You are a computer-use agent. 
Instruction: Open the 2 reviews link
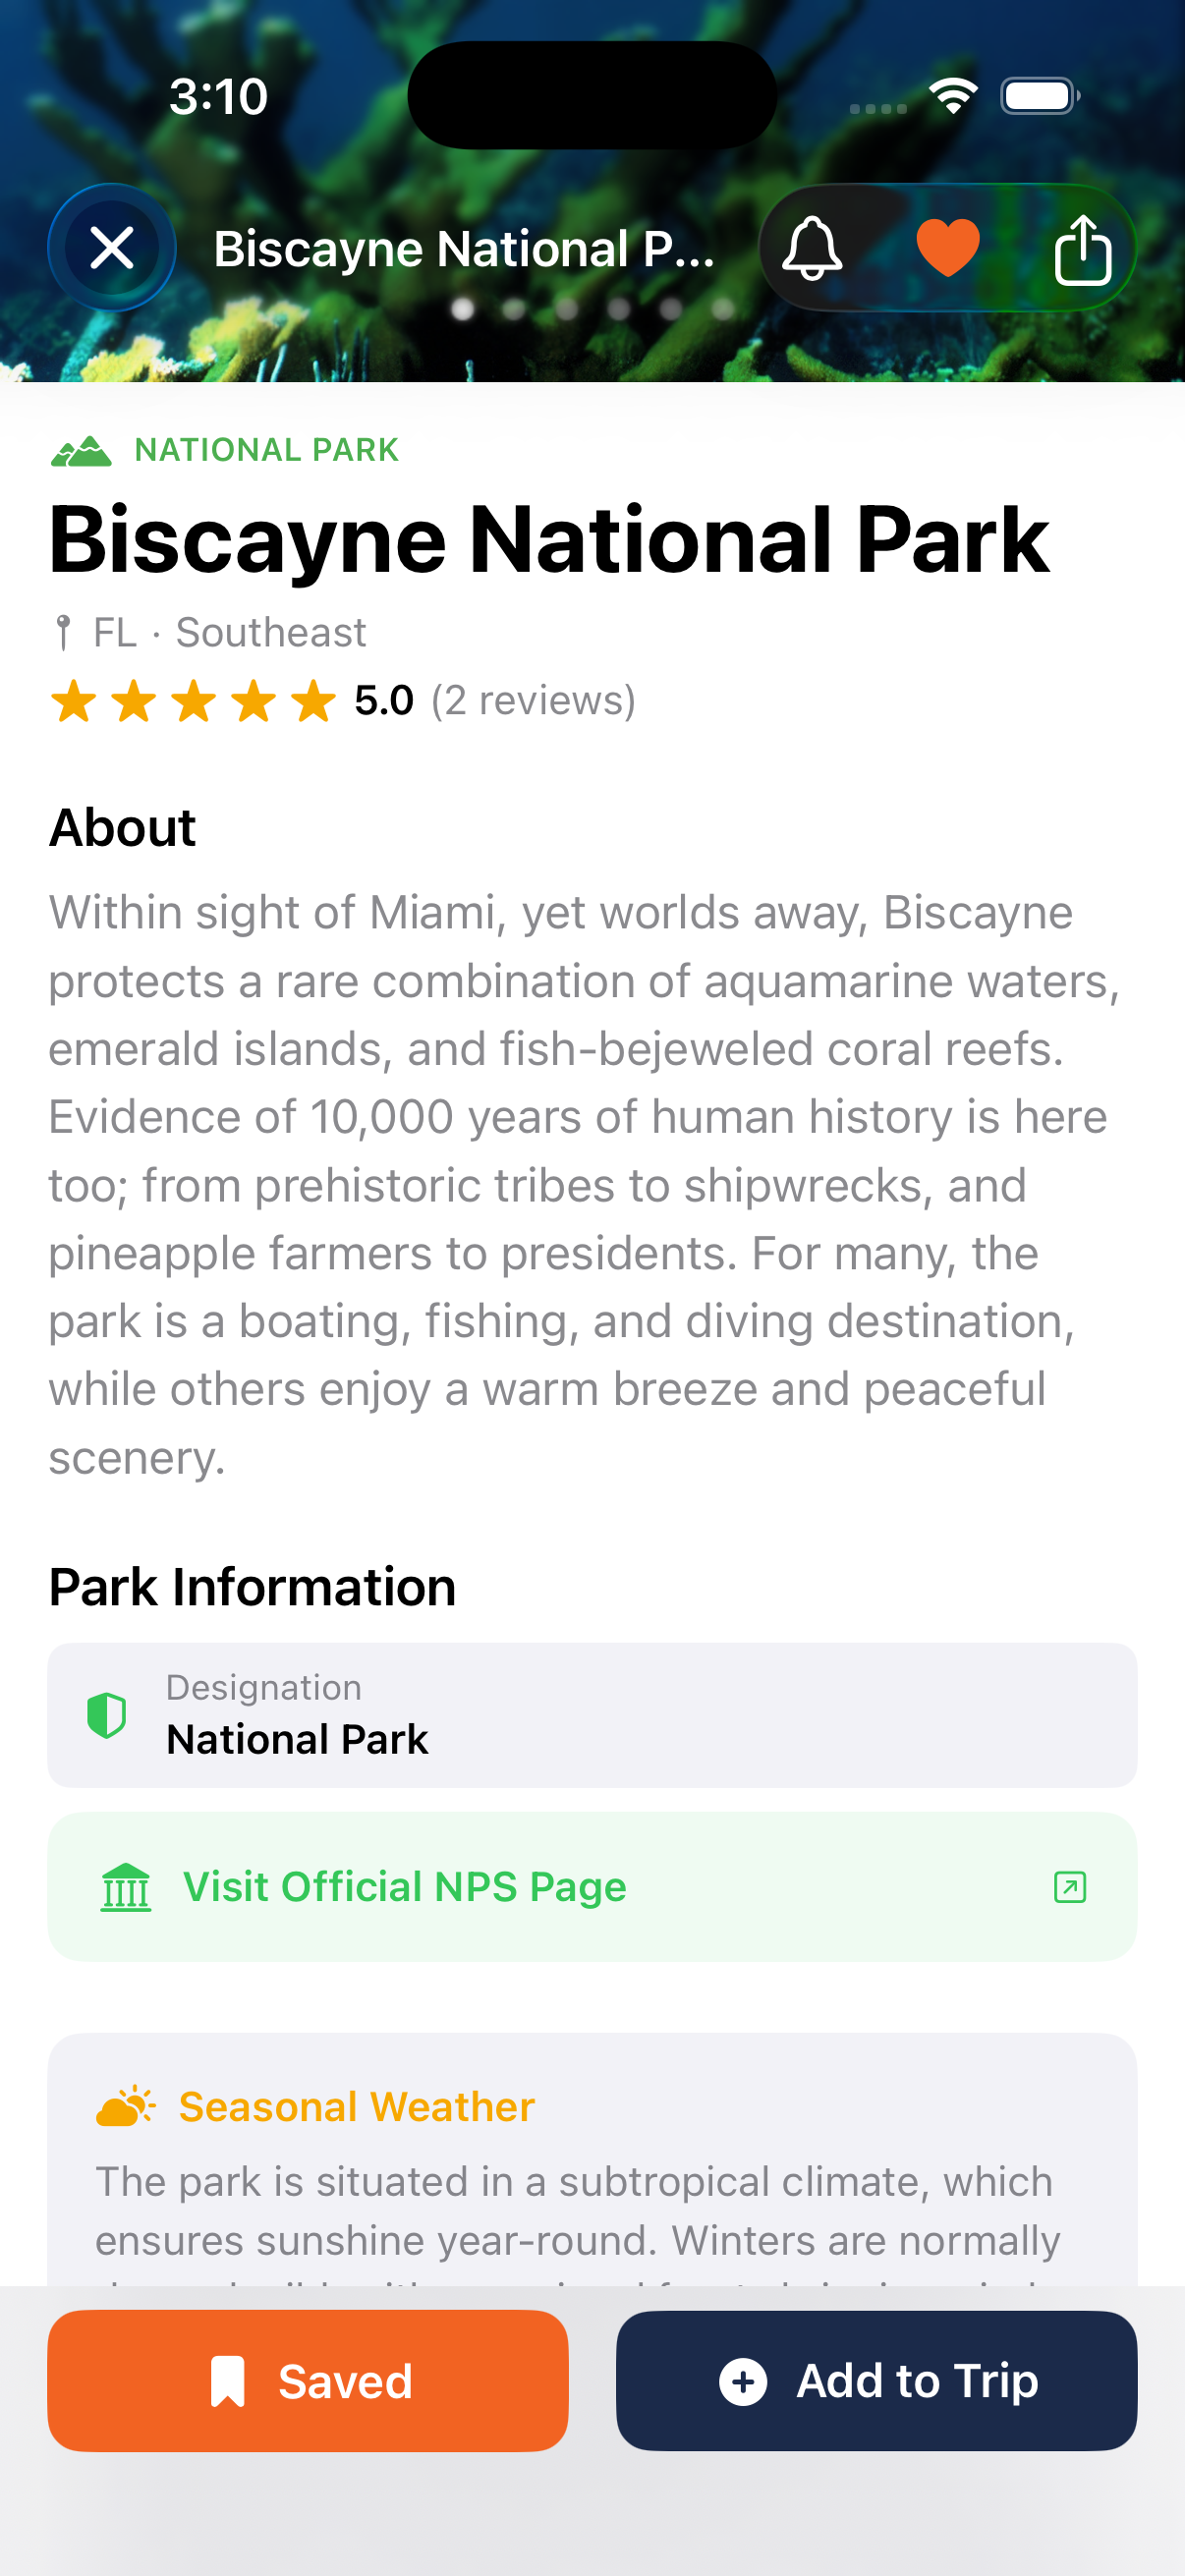(x=533, y=701)
